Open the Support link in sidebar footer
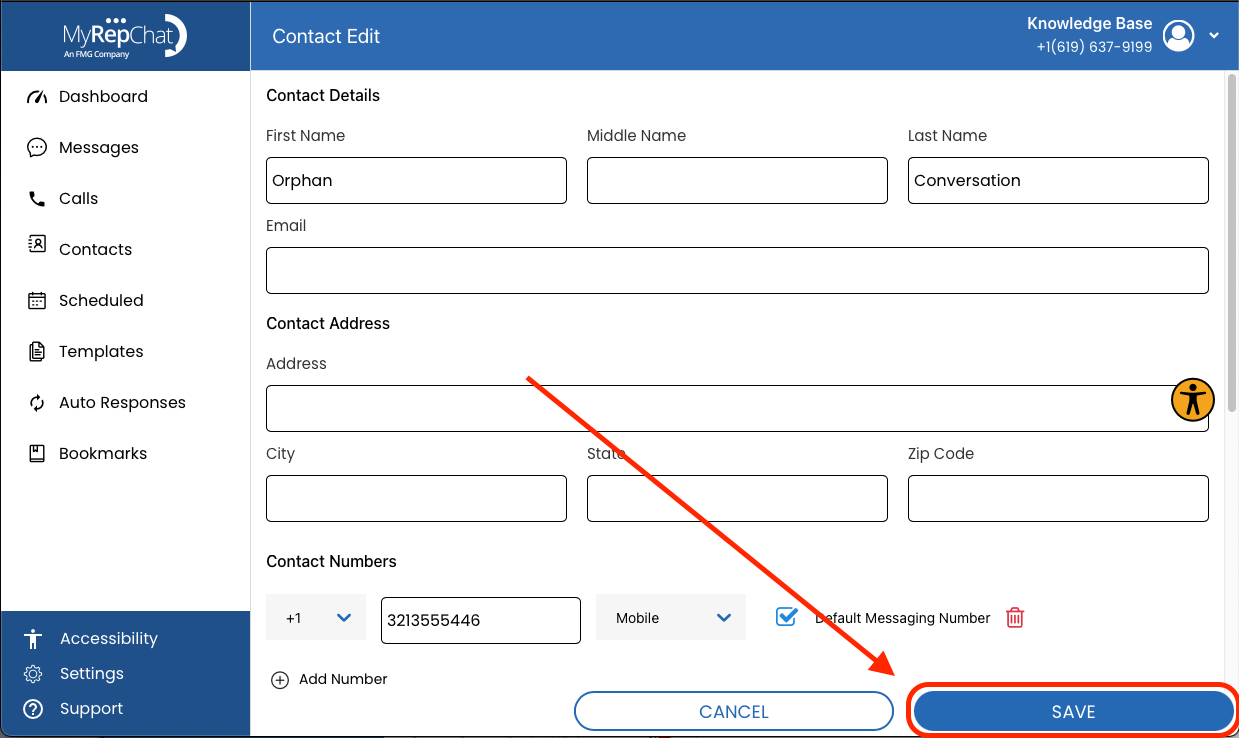1239x738 pixels. (x=91, y=709)
